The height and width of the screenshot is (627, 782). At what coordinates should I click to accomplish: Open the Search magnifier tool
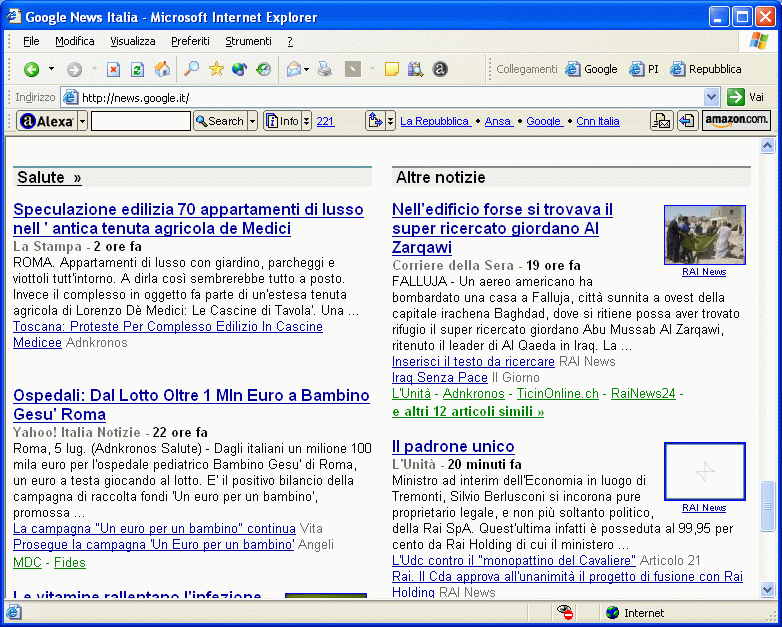click(x=192, y=69)
